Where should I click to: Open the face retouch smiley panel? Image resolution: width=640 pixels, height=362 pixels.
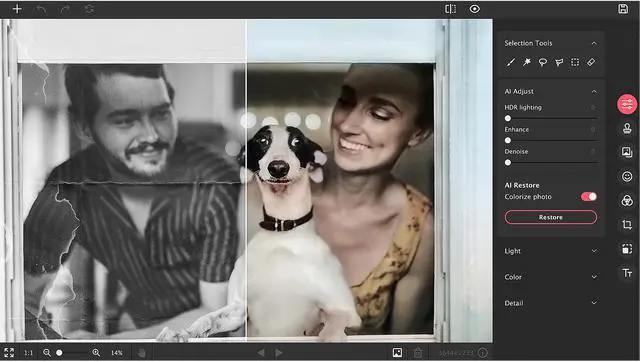click(x=627, y=176)
